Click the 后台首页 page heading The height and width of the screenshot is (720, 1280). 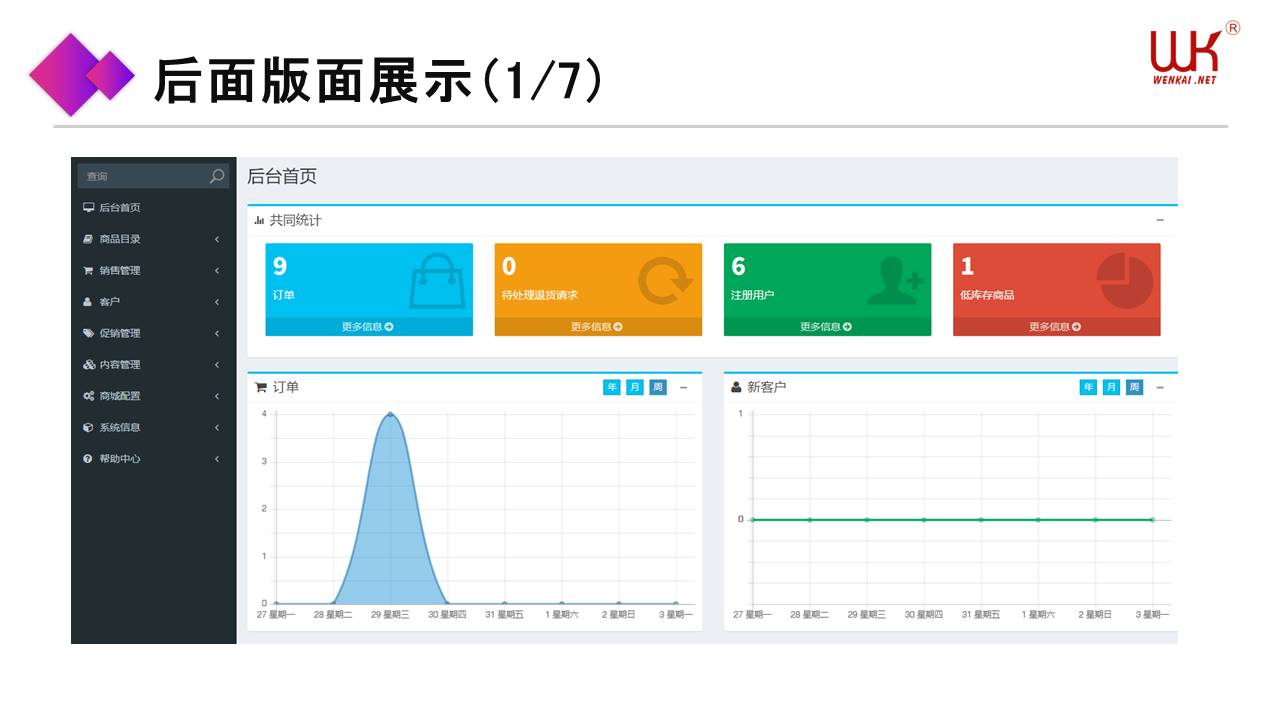click(x=282, y=177)
